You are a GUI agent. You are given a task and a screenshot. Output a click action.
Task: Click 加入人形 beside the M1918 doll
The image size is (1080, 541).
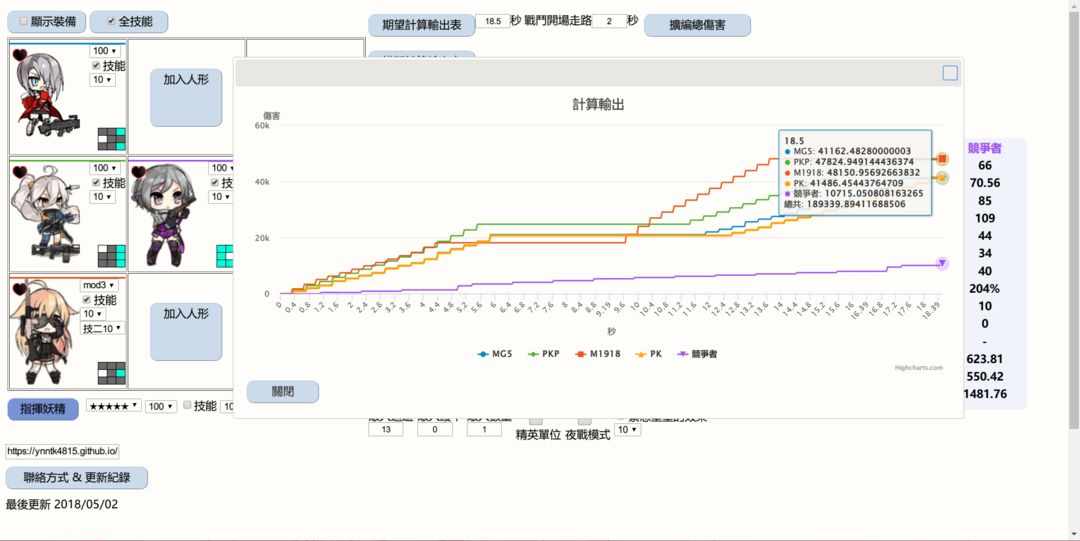point(186,331)
